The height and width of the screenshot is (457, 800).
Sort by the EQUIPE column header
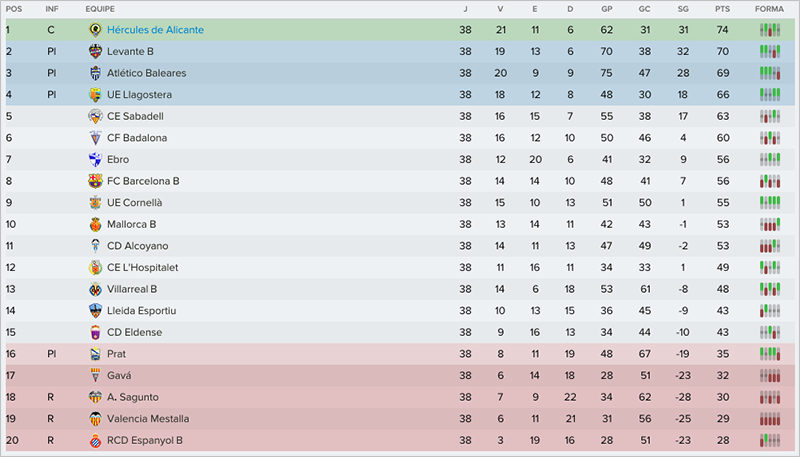coord(99,9)
